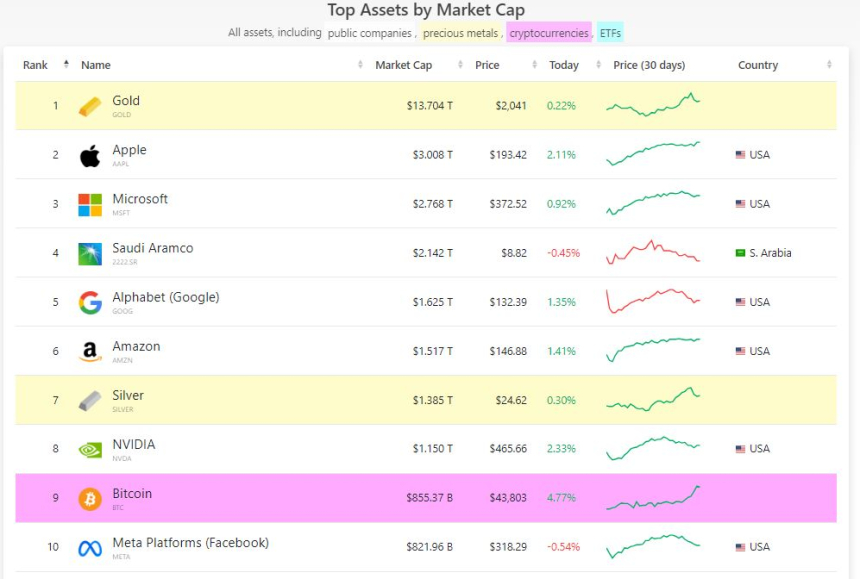Sort table by Price column
The height and width of the screenshot is (579, 860).
click(487, 65)
